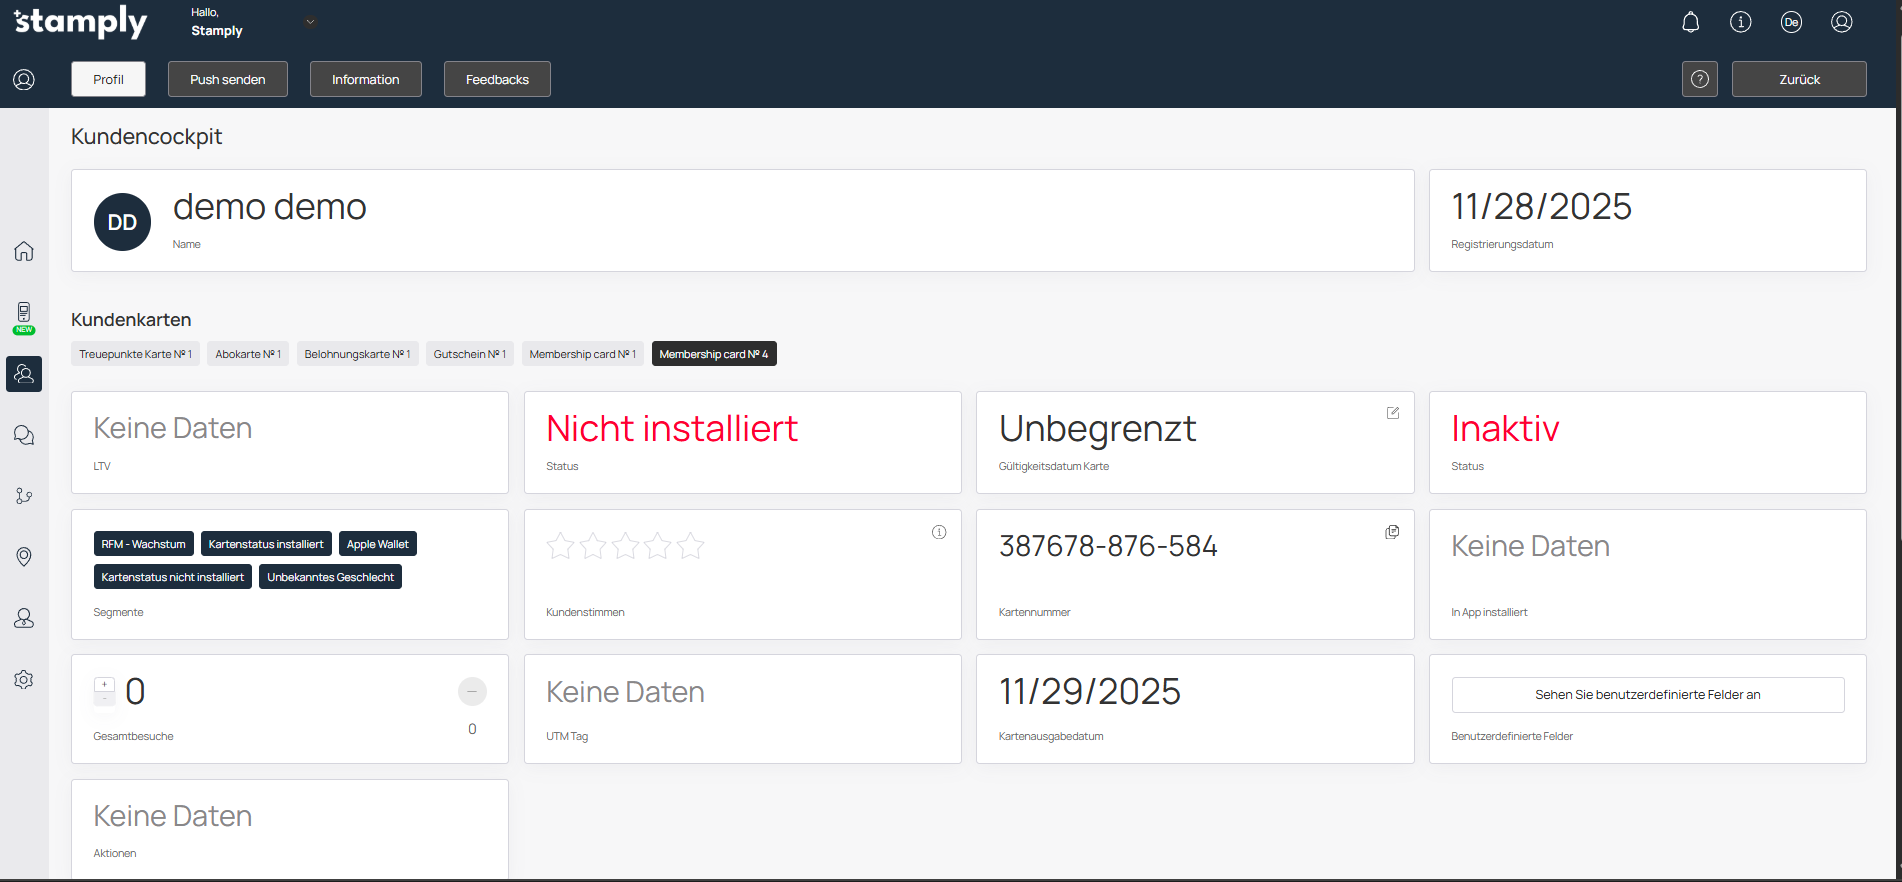Open the language selector 'De' icon
Viewport: 1902px width, 882px height.
pyautogui.click(x=1791, y=22)
